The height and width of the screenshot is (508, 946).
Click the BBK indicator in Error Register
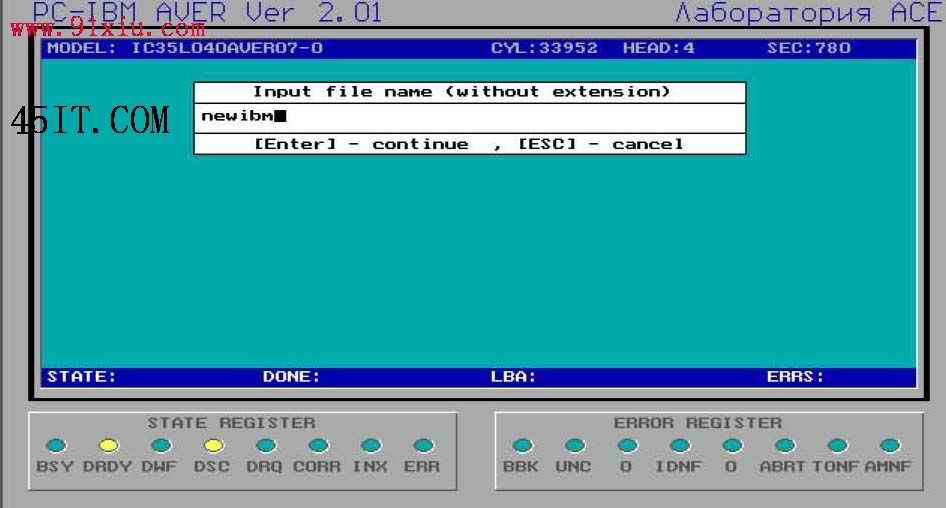click(521, 445)
